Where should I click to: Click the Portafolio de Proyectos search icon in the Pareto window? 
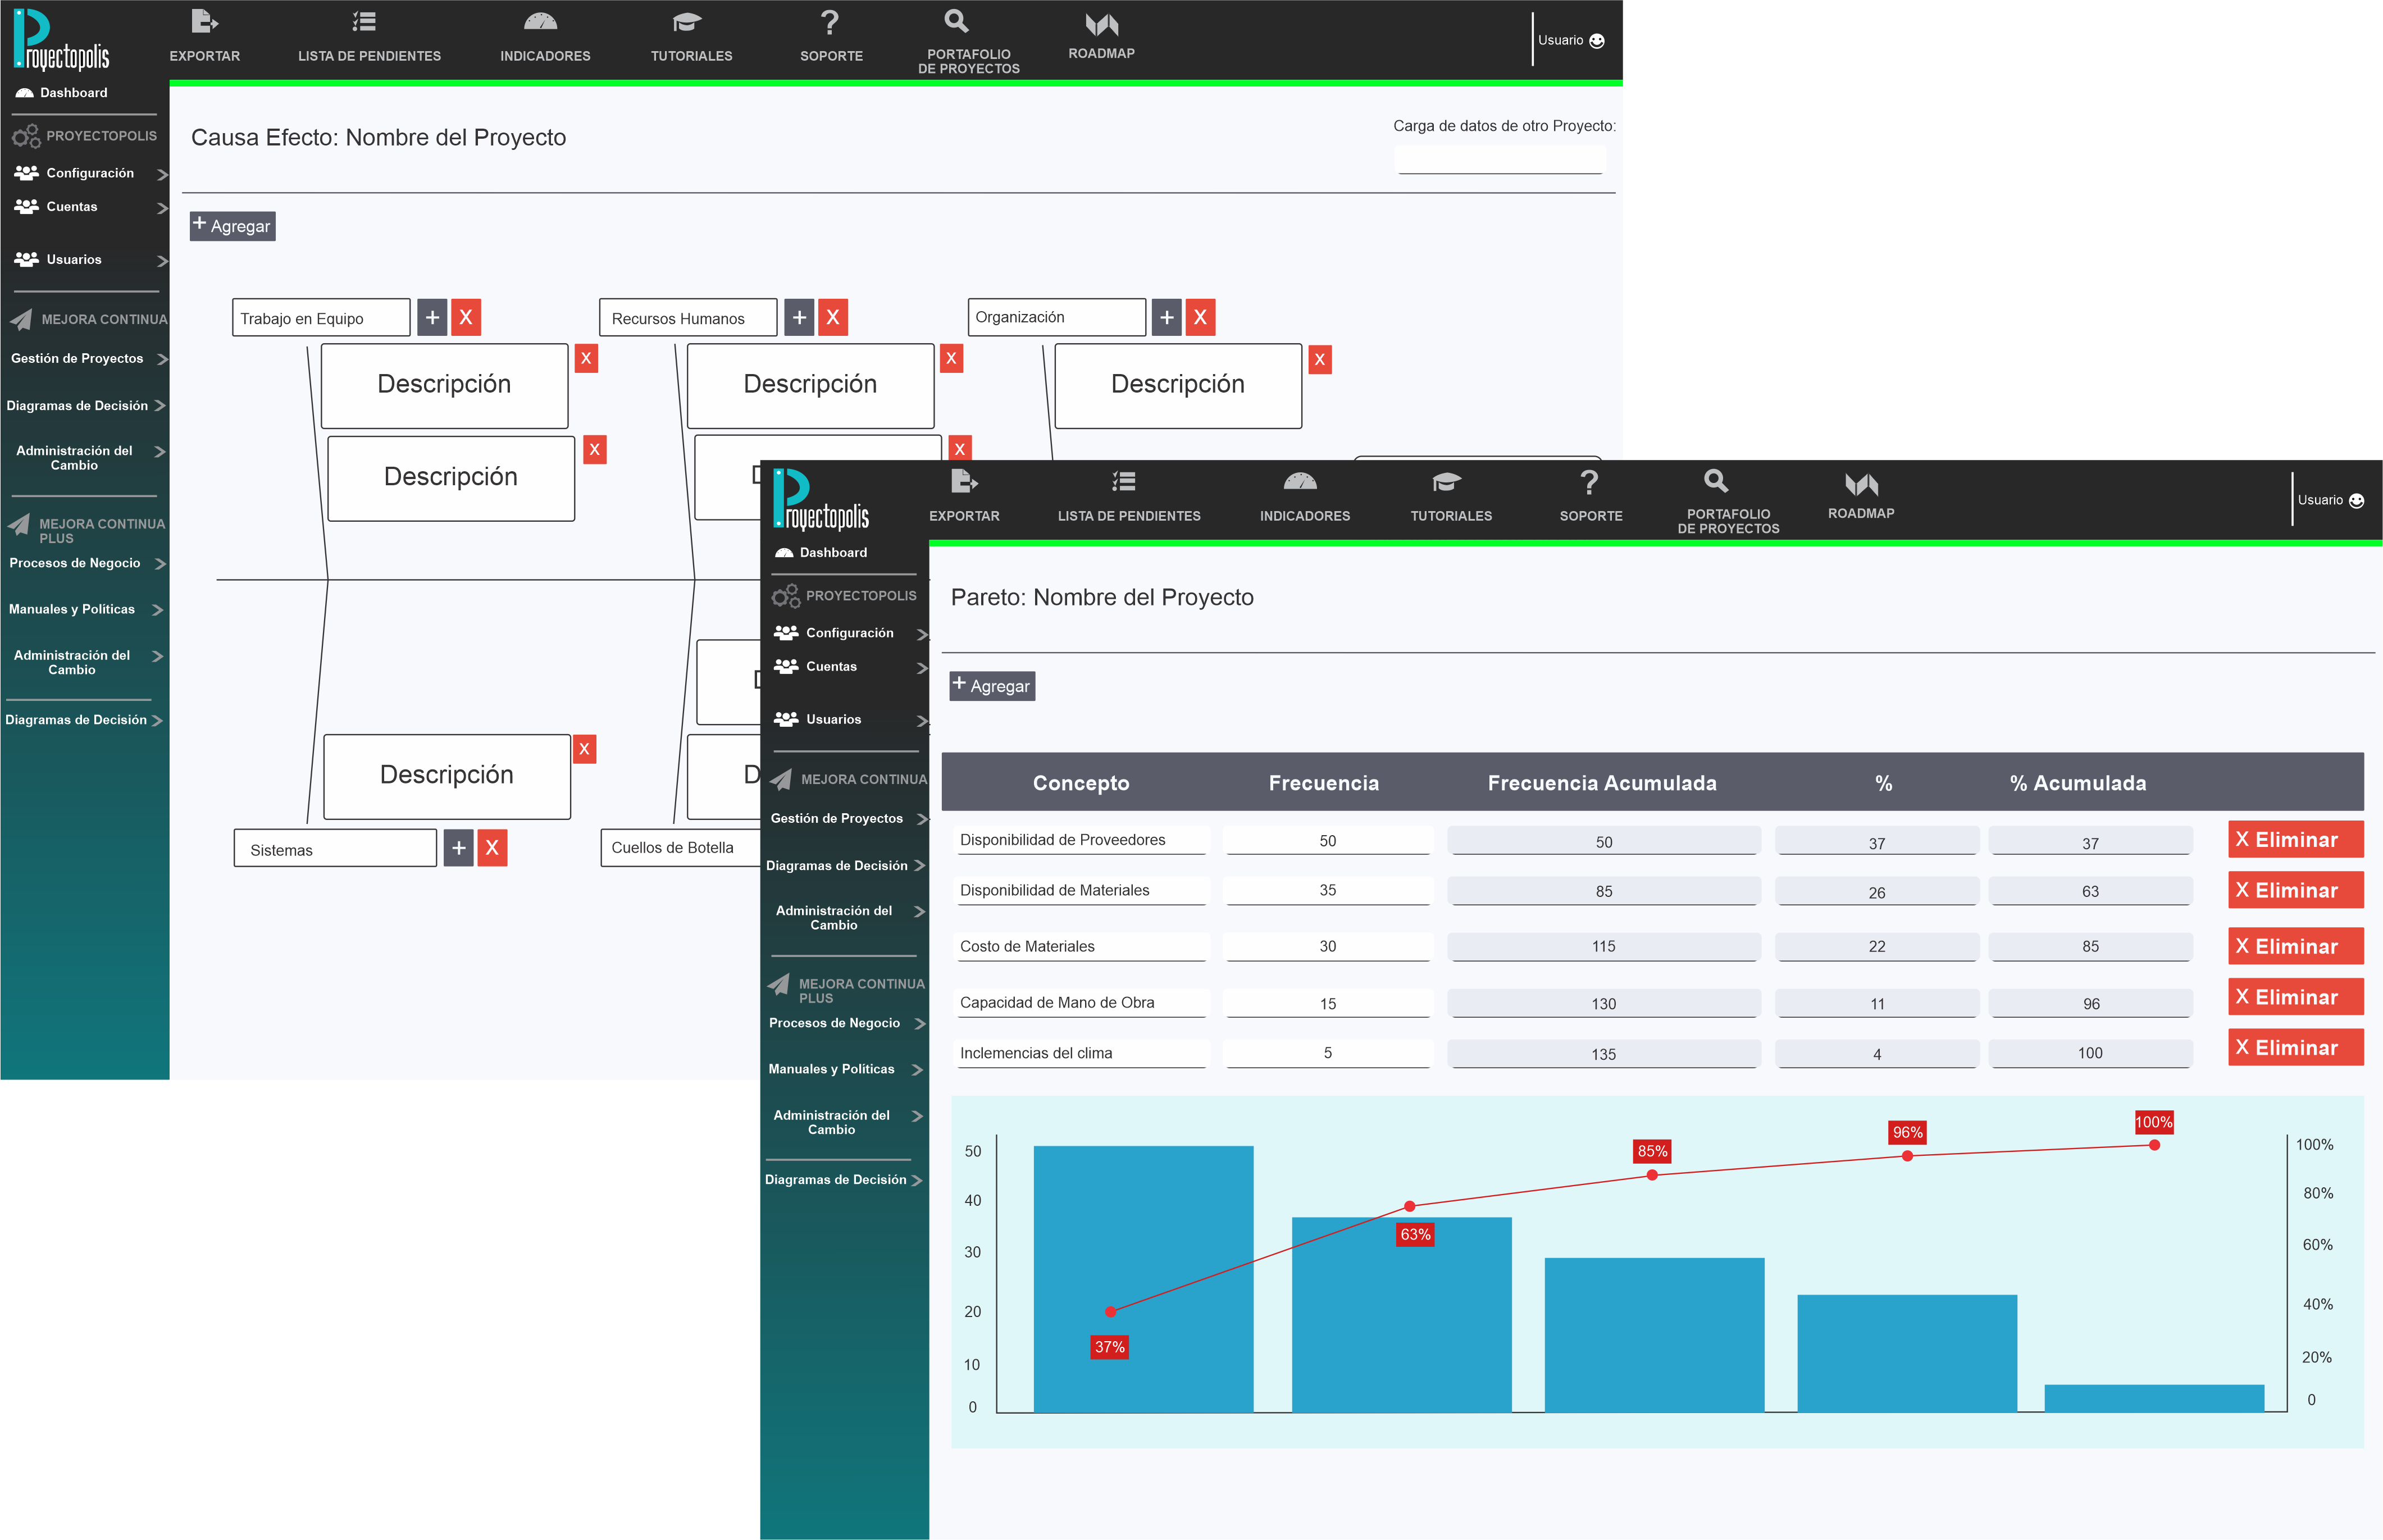point(1716,481)
